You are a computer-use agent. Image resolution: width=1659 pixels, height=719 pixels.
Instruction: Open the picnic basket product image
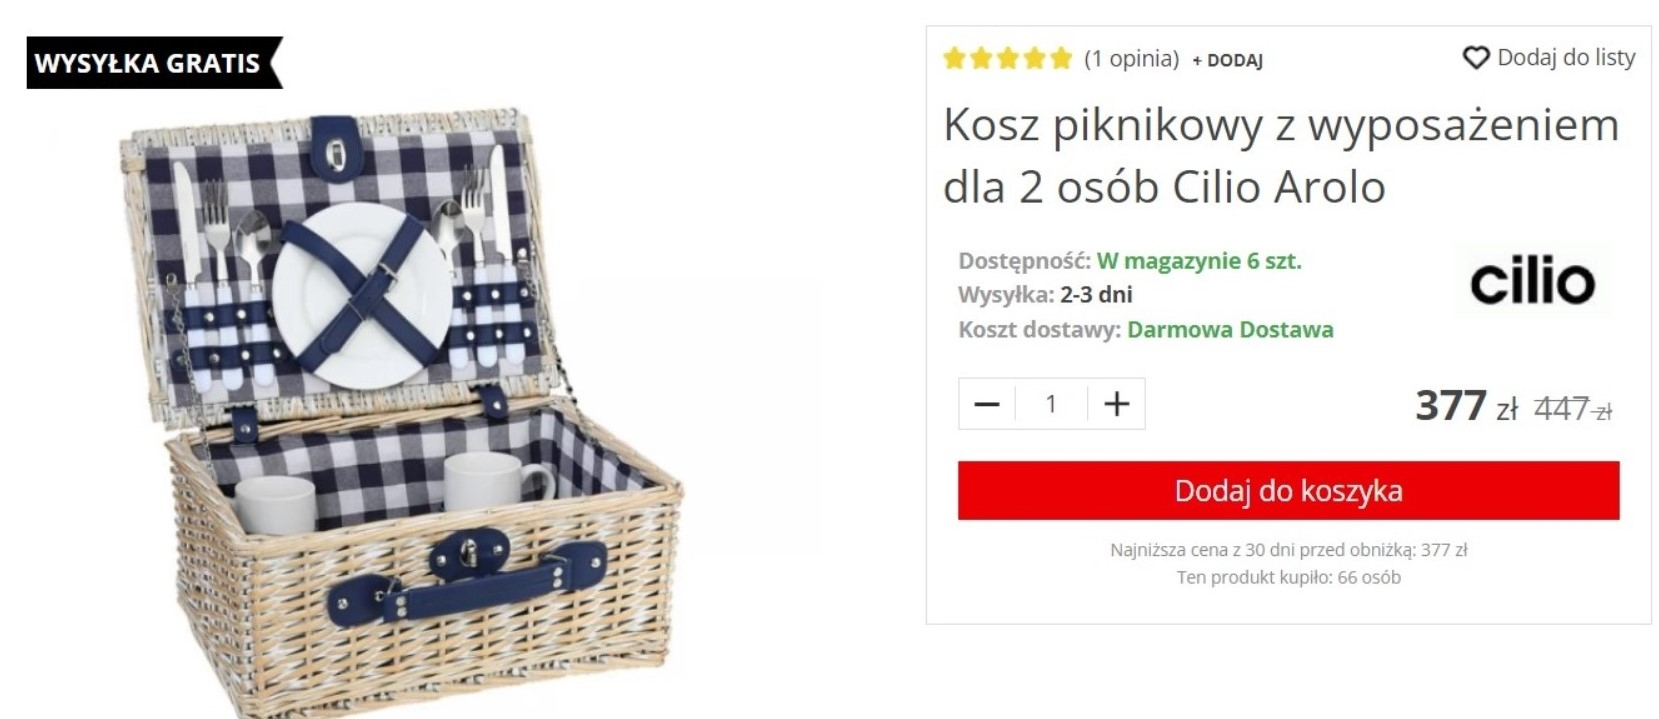(400, 410)
